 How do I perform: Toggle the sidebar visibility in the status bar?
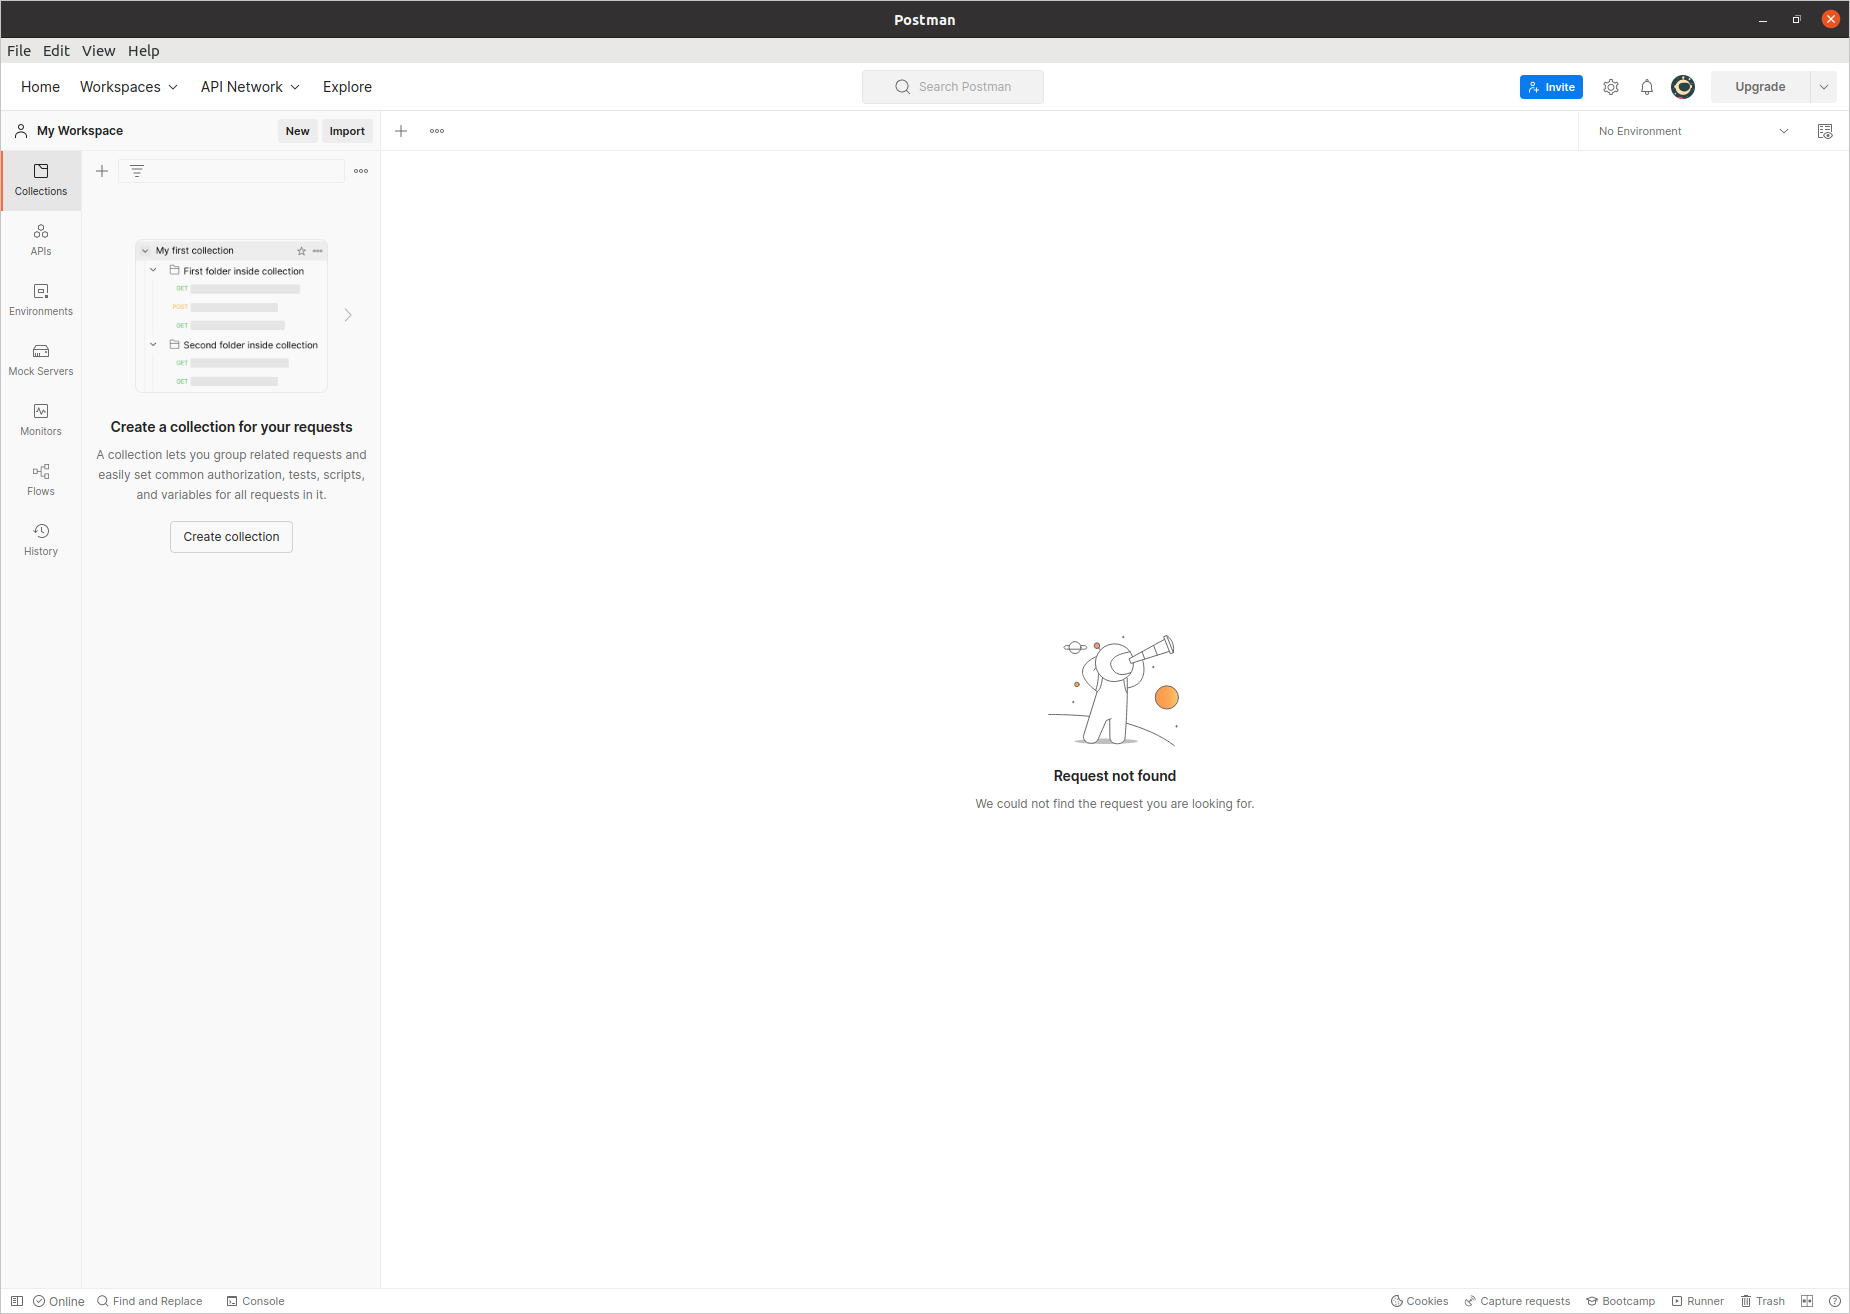pos(16,1301)
